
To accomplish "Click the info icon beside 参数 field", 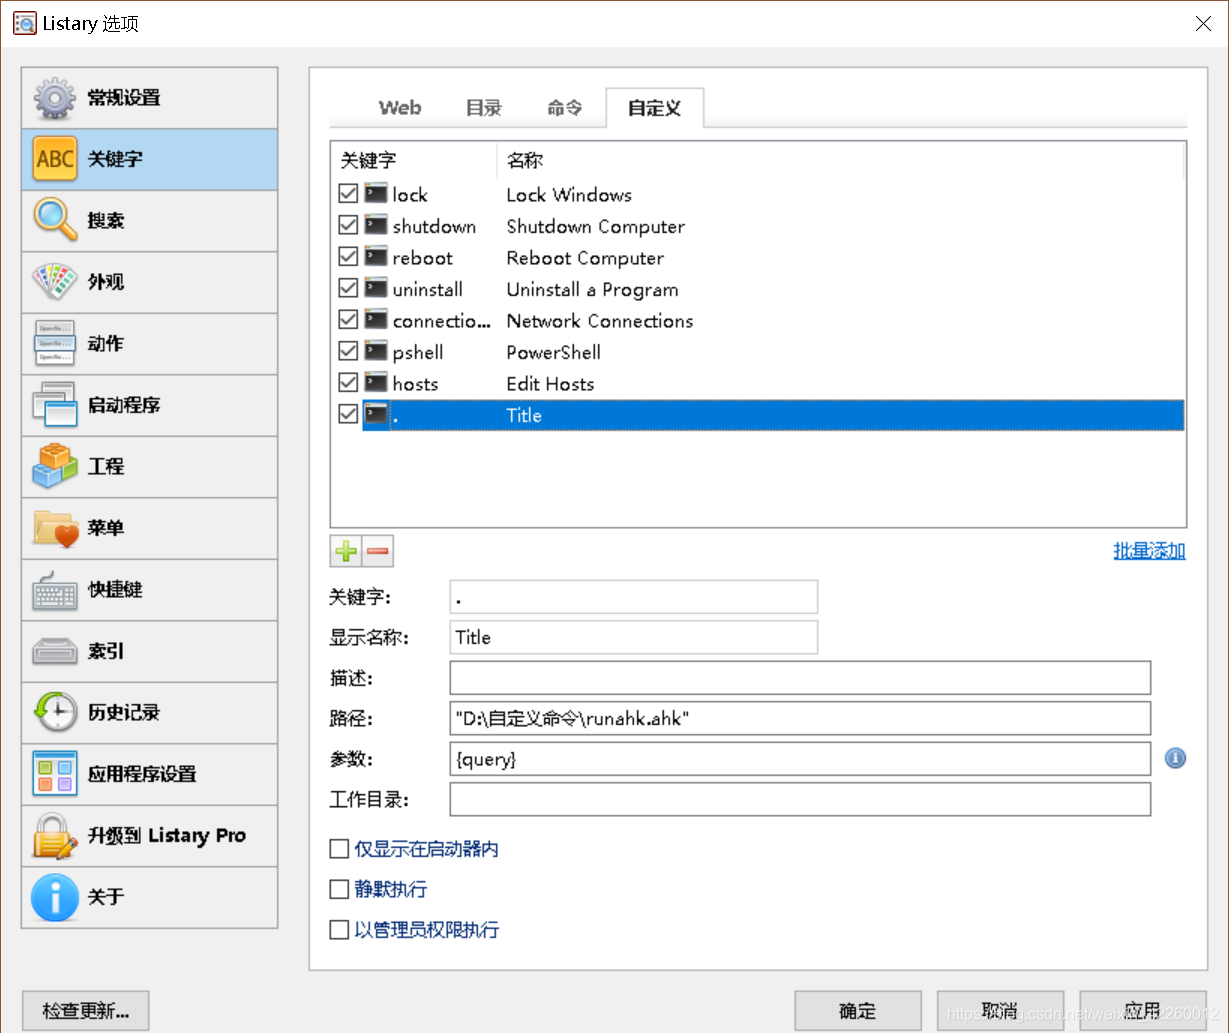I will pos(1175,759).
